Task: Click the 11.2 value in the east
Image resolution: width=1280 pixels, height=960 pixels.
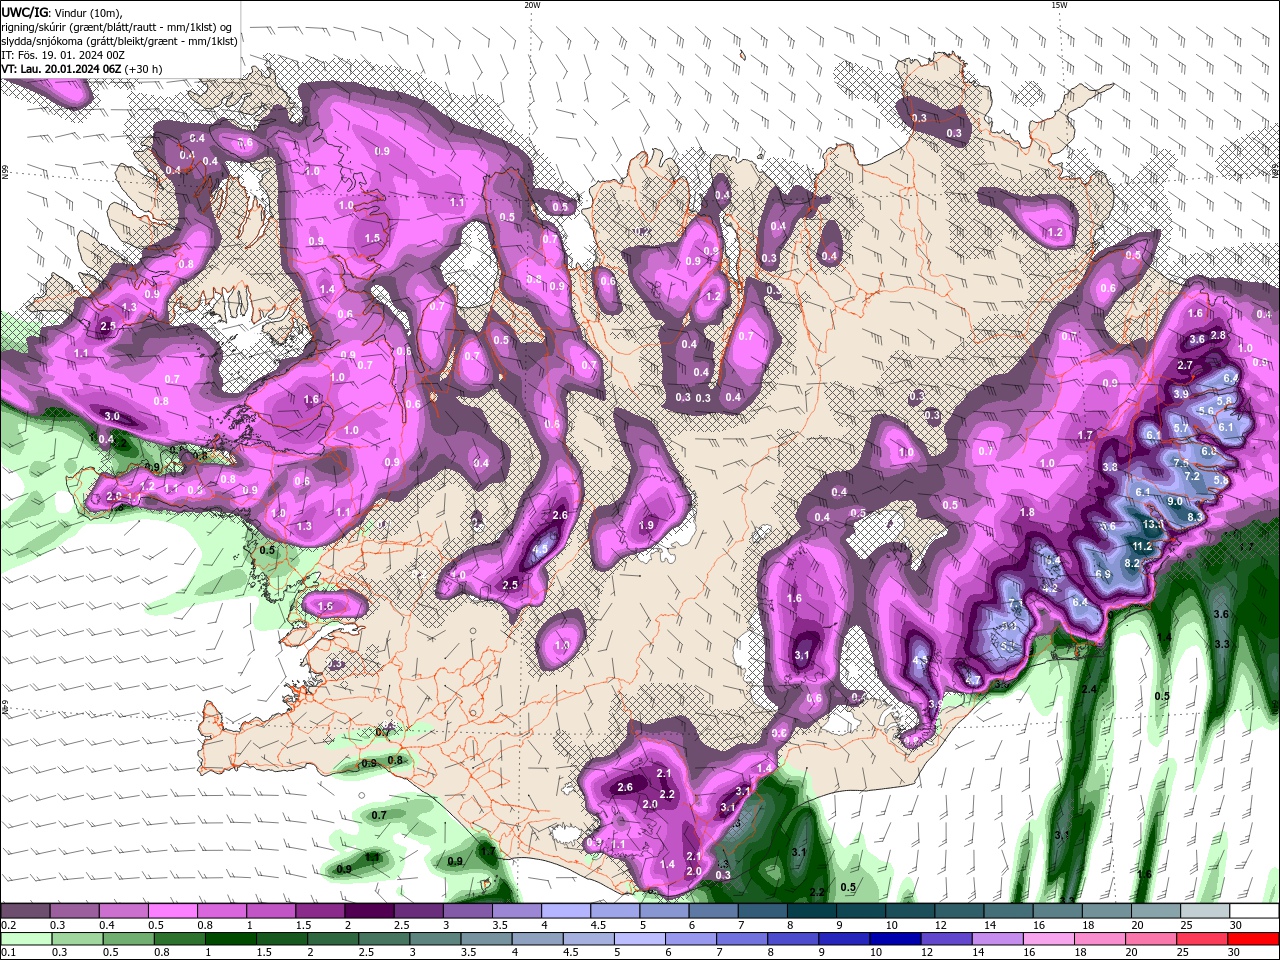Action: coord(1142,547)
